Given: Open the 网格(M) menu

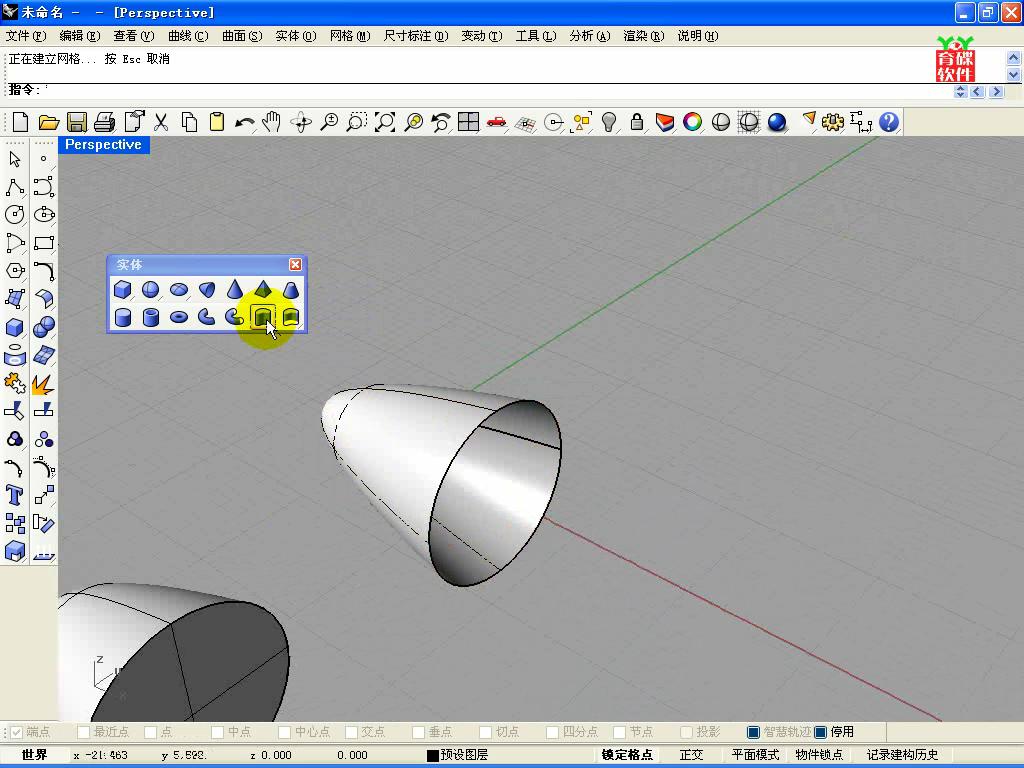Looking at the screenshot, I should click(350, 36).
